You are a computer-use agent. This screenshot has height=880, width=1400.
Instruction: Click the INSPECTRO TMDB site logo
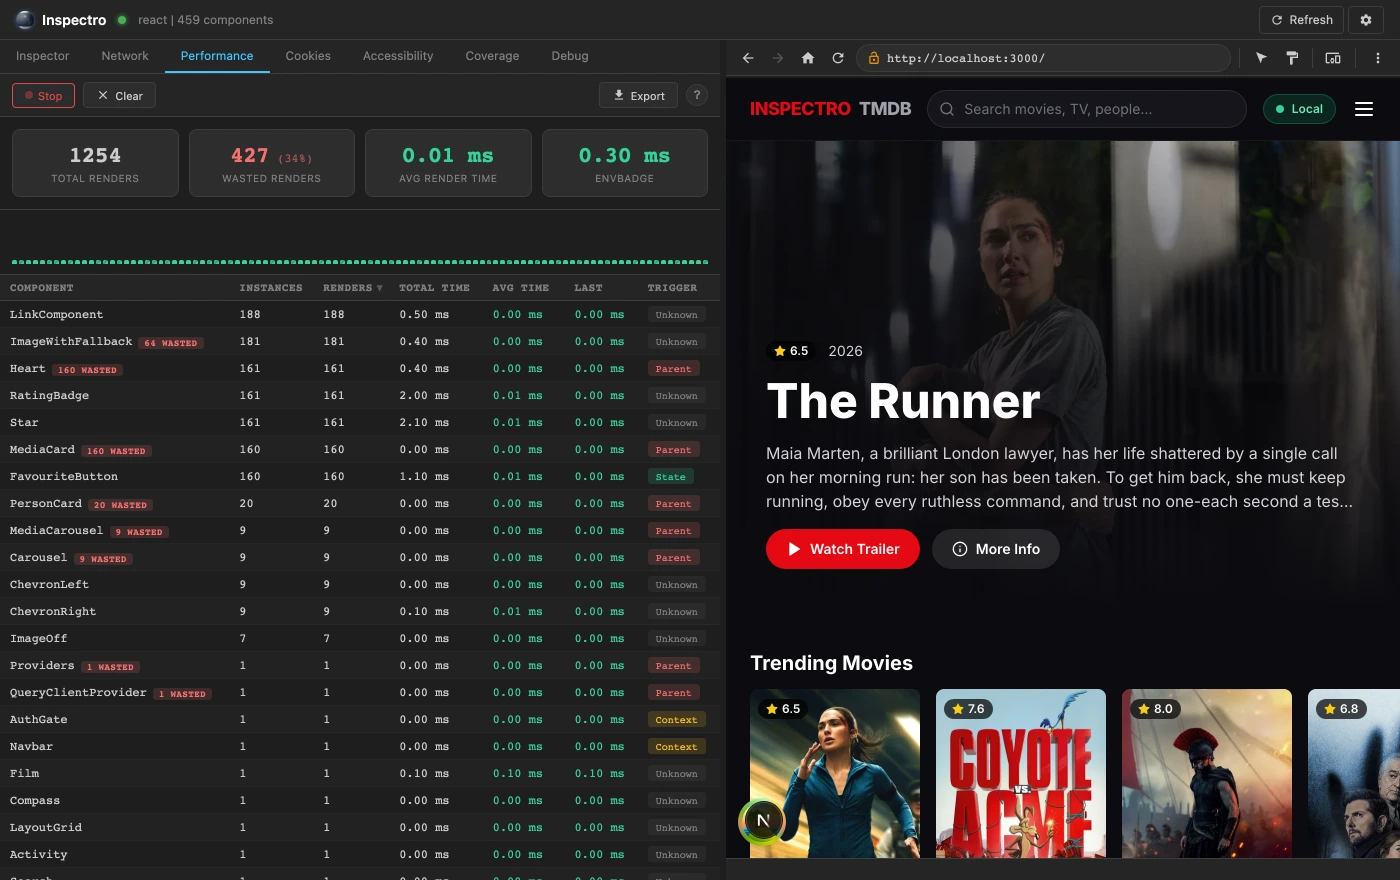831,109
